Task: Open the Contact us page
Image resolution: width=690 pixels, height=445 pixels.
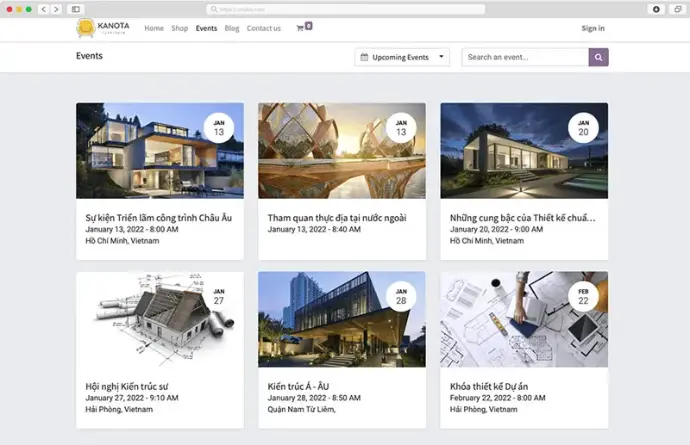Action: [x=264, y=28]
